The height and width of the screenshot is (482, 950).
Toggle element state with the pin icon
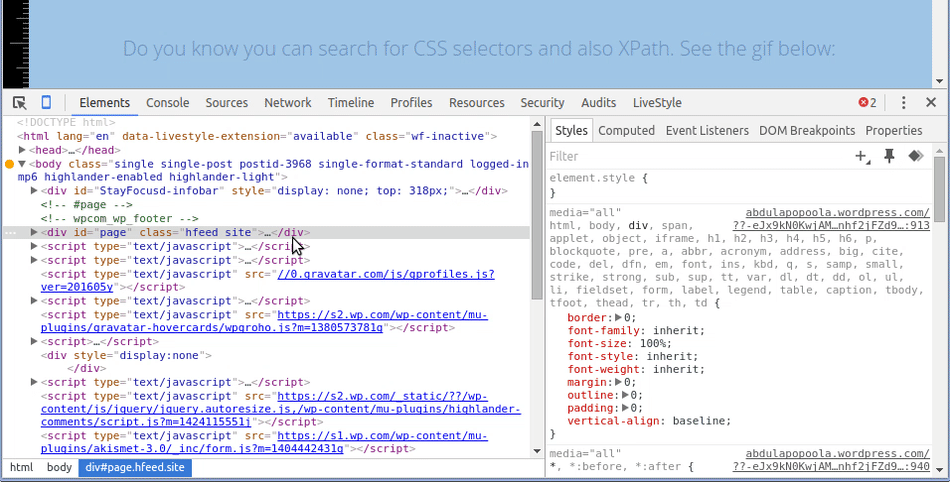click(x=889, y=156)
